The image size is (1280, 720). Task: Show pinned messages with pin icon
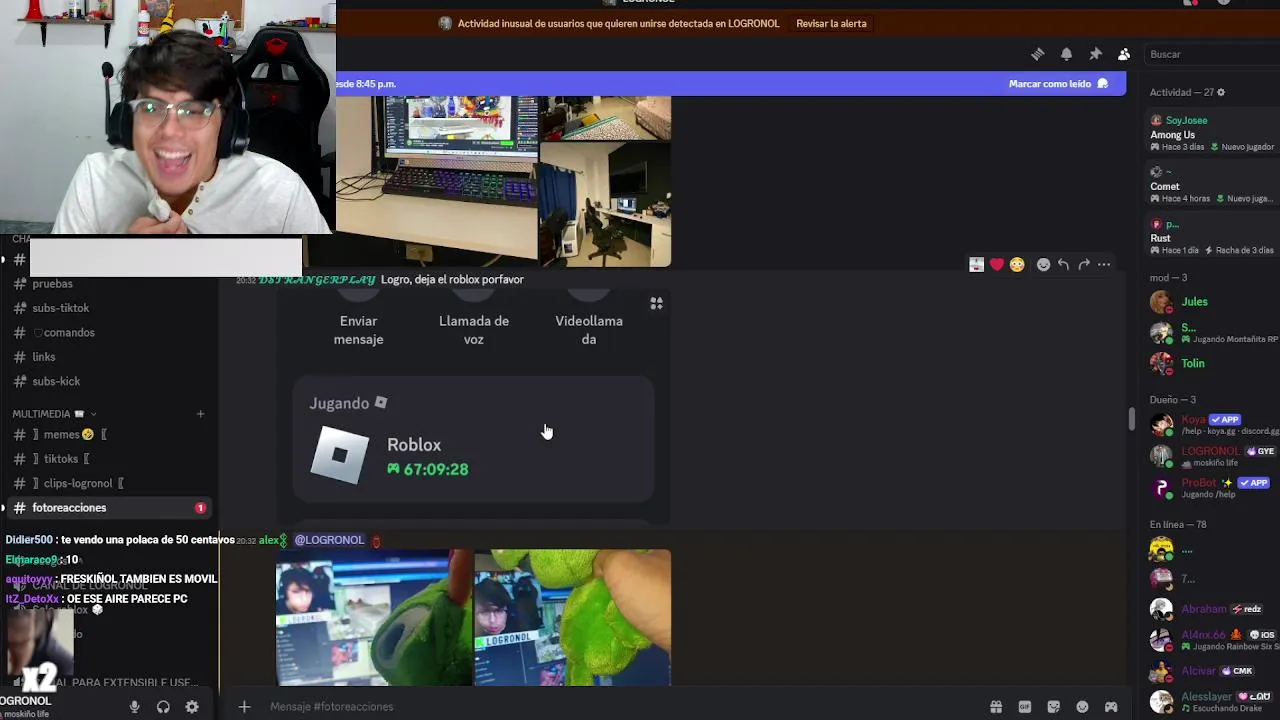[1095, 54]
